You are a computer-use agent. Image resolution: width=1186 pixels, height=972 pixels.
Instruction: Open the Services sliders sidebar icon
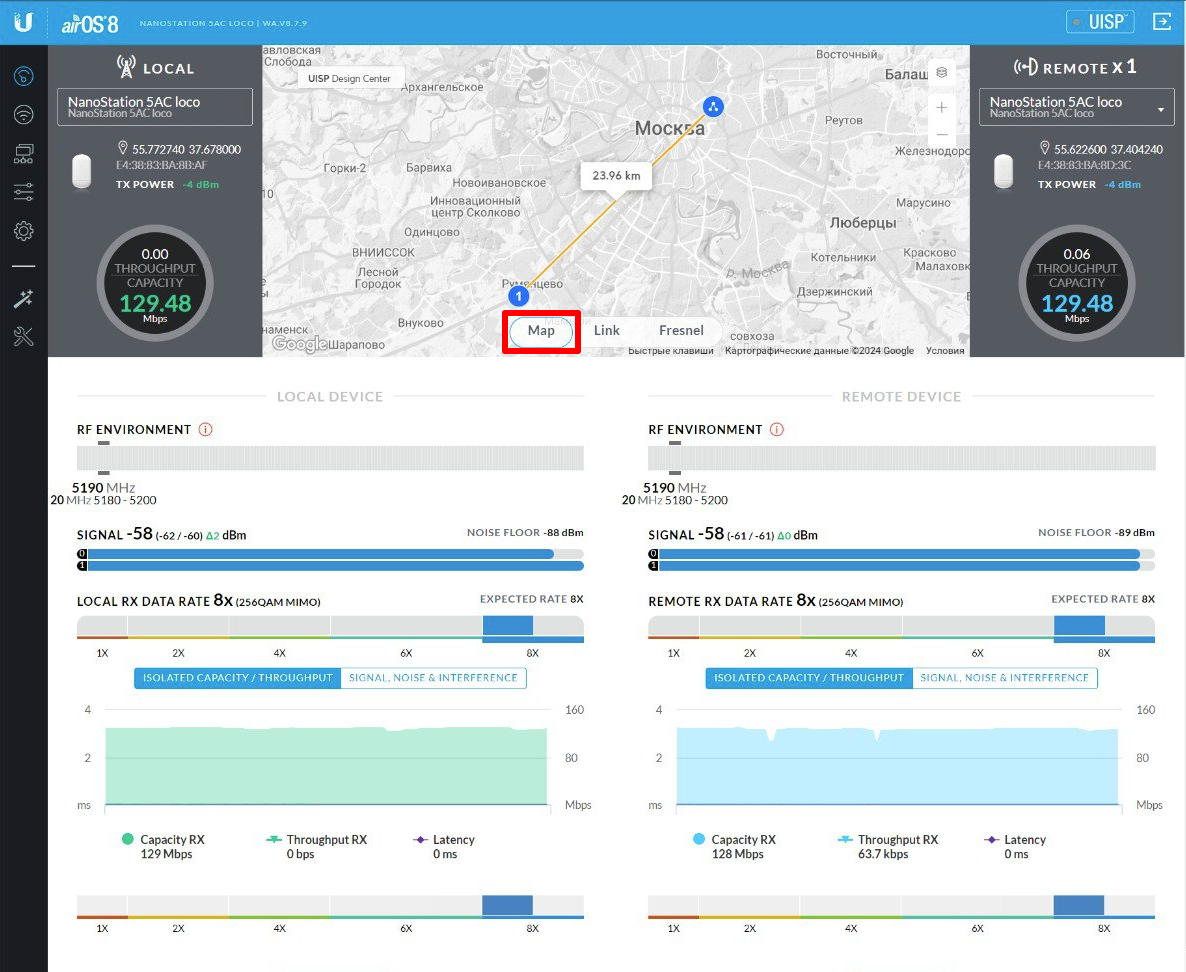click(x=23, y=192)
